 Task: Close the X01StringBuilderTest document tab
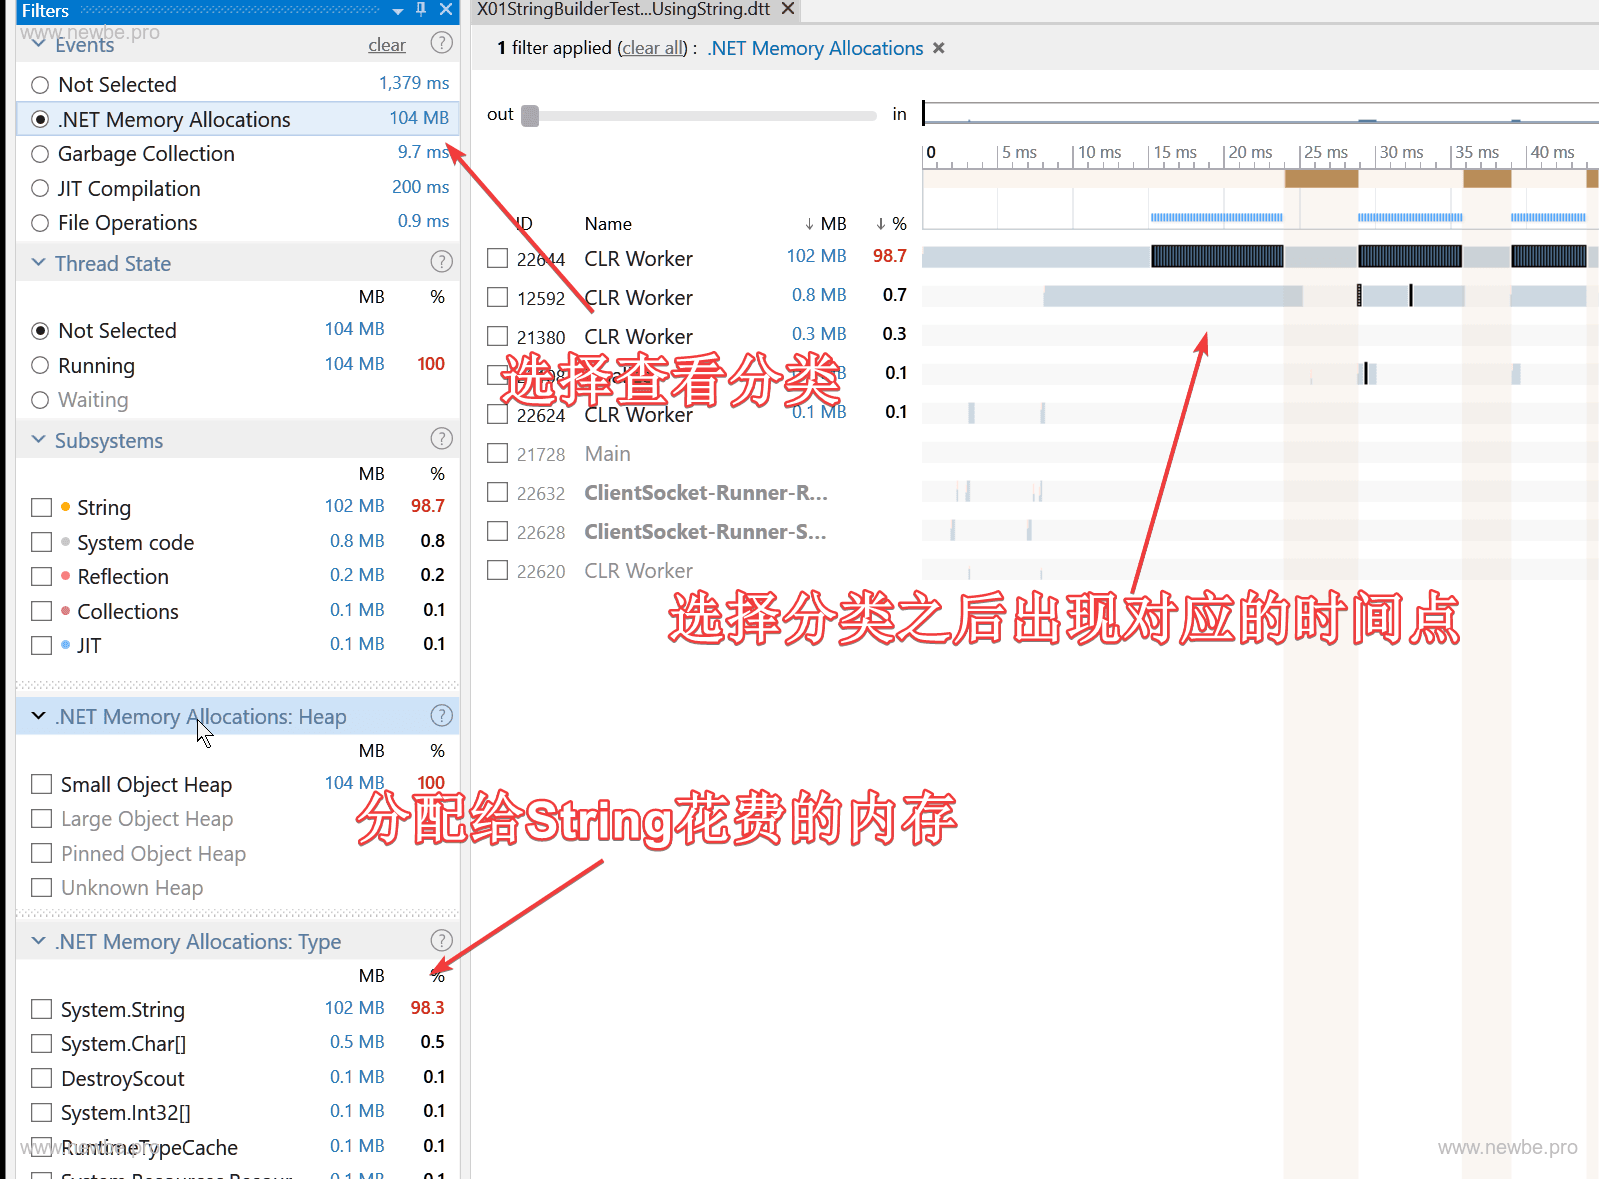[788, 9]
